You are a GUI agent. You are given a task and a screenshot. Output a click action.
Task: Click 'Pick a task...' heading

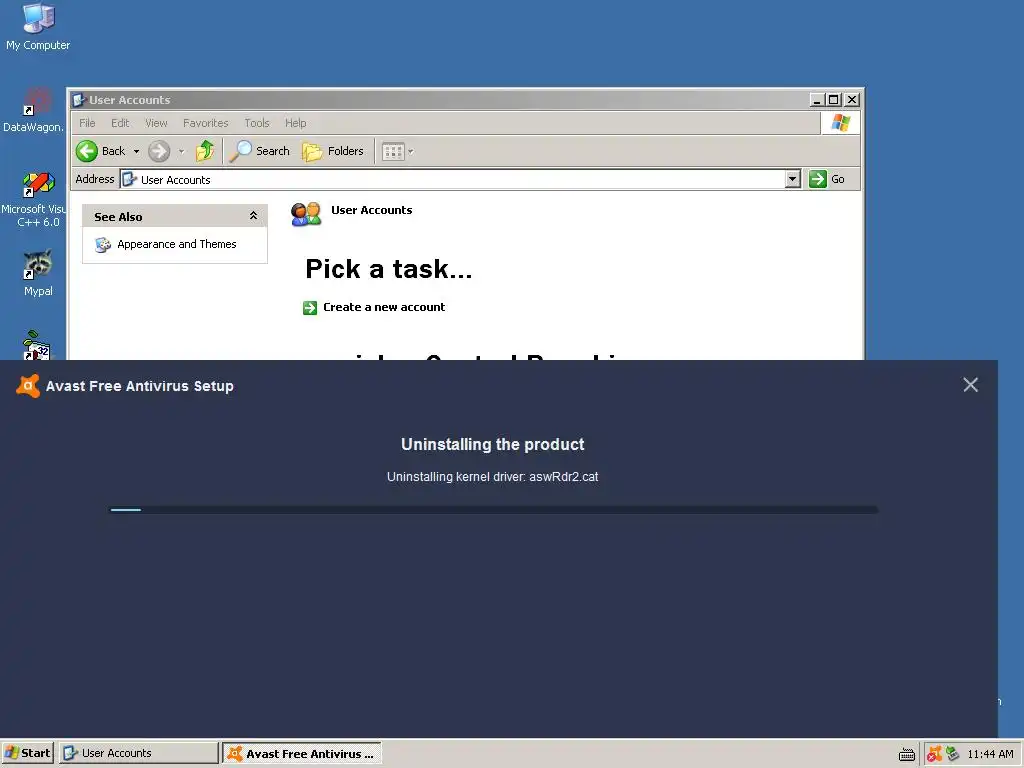389,269
